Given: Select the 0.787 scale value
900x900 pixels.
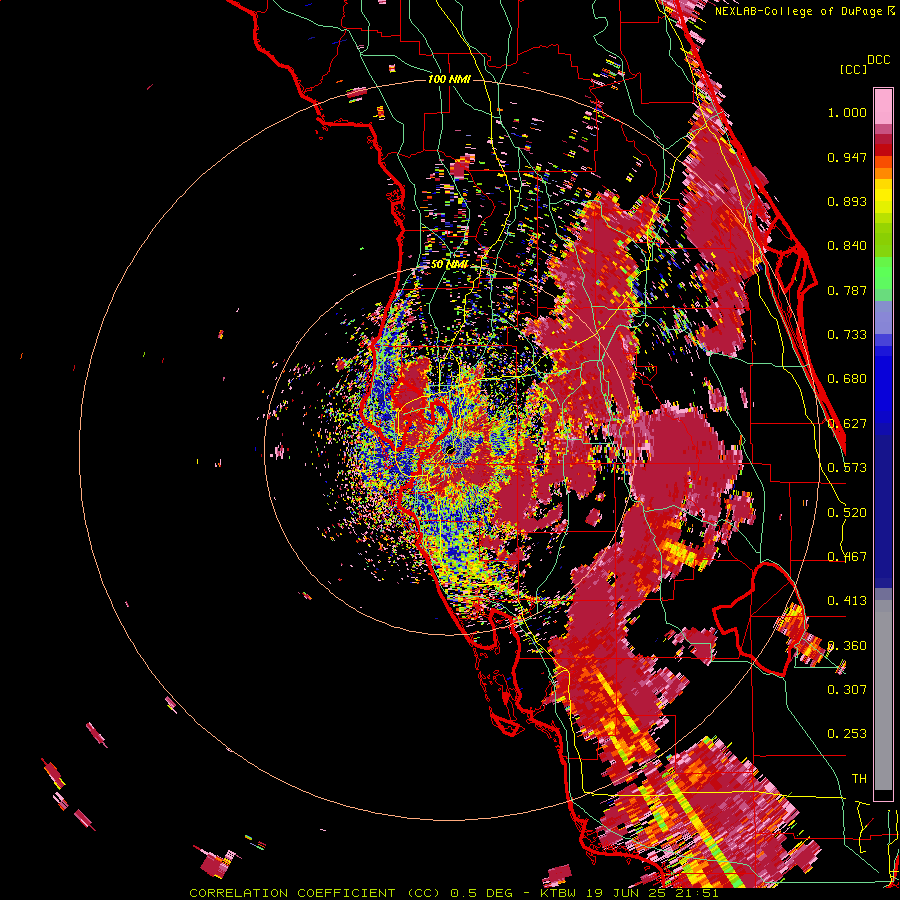Looking at the screenshot, I should (x=847, y=290).
